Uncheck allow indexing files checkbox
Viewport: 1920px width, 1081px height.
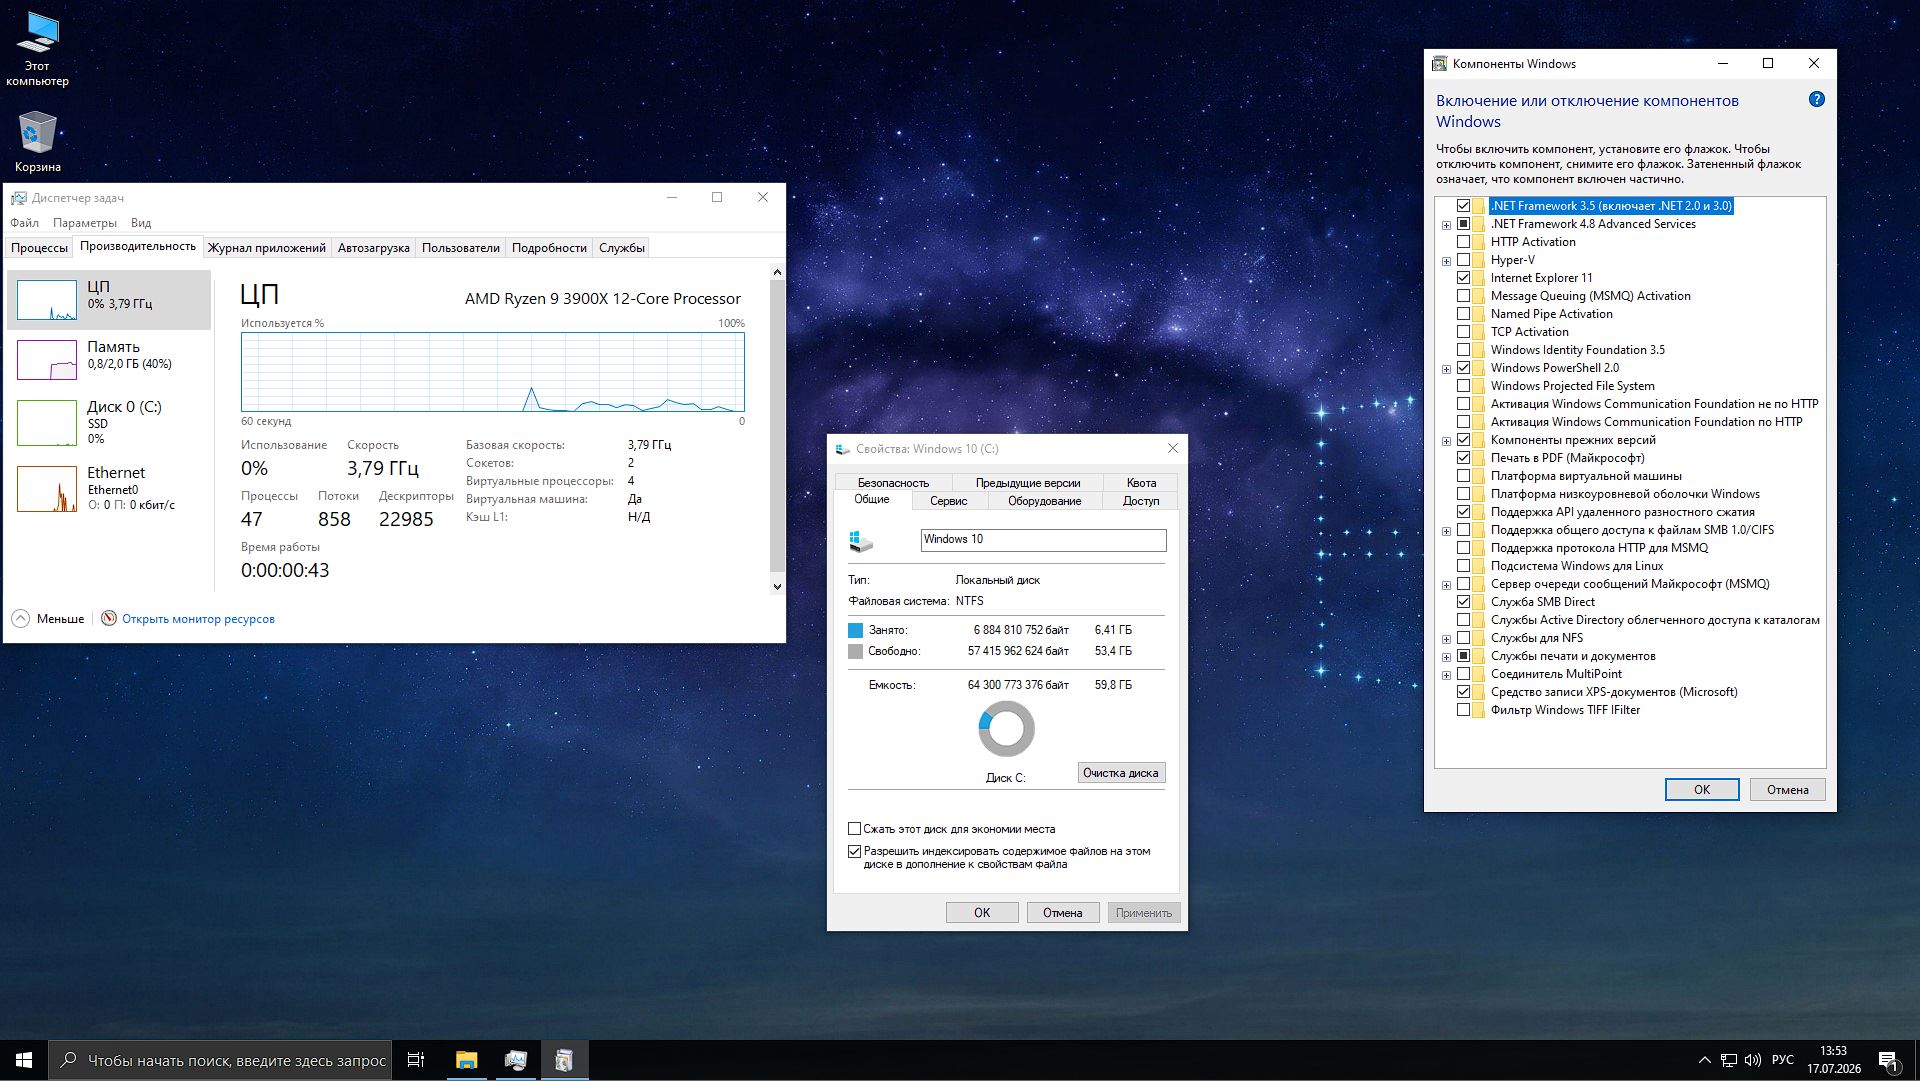[854, 852]
